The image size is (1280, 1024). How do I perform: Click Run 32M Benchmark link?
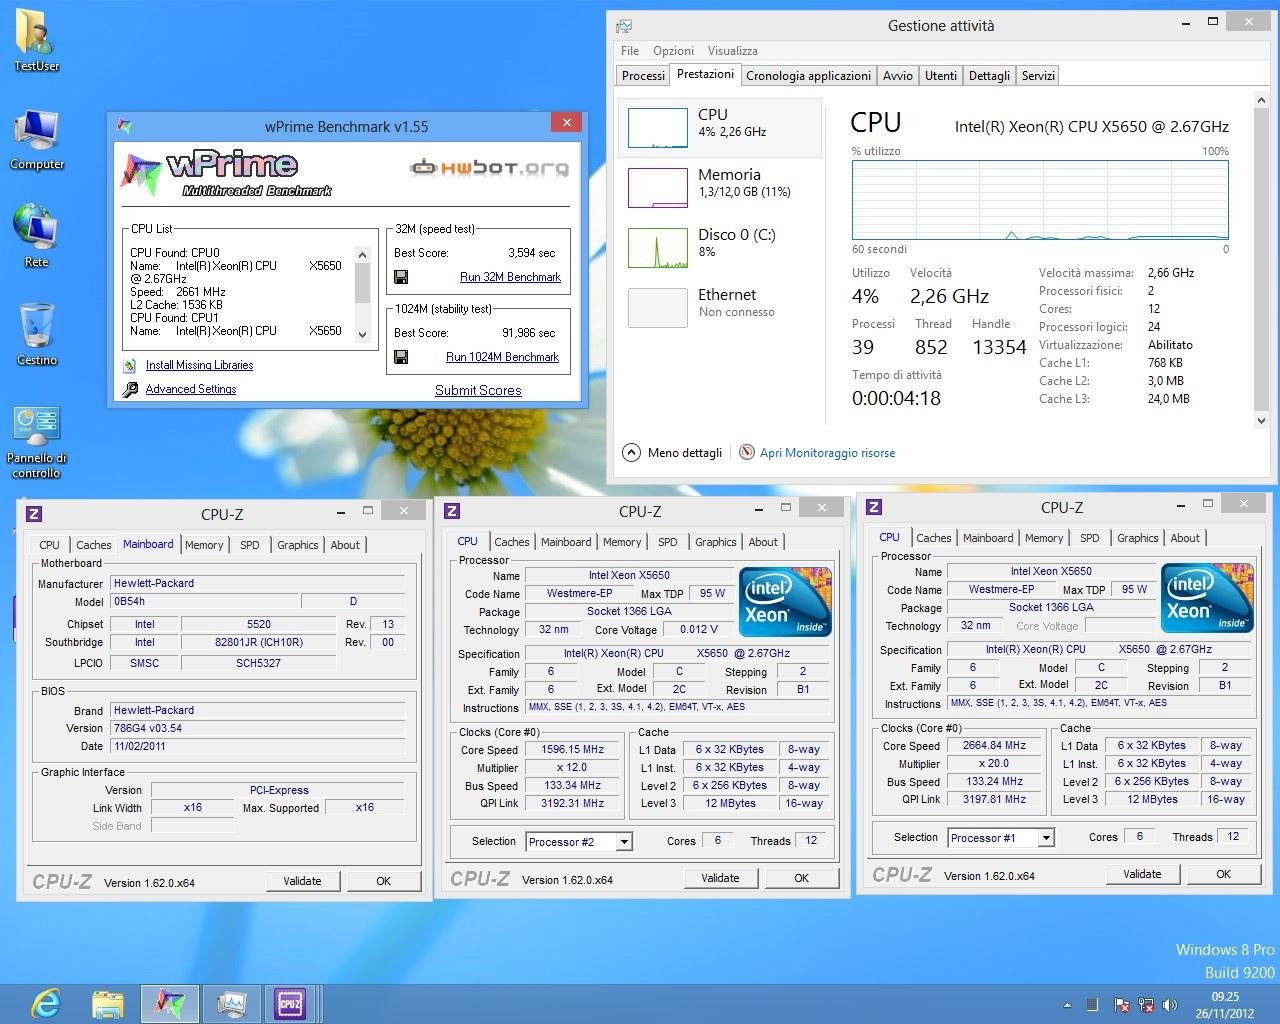(x=510, y=277)
